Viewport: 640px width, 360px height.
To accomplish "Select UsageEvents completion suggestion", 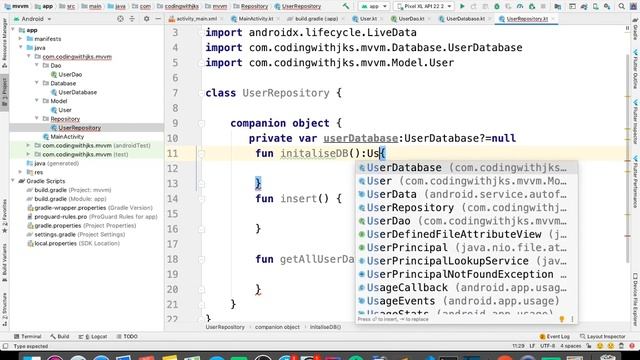I will [467, 301].
